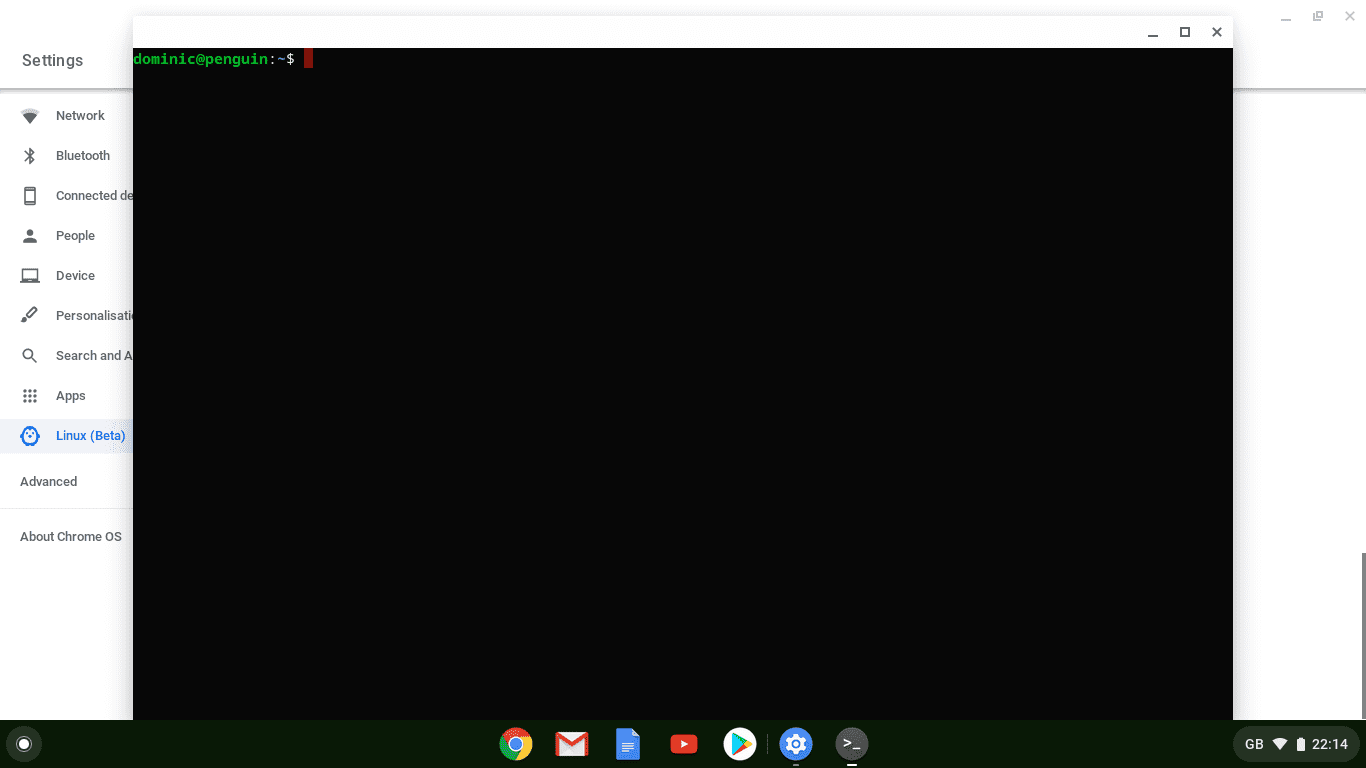Open Google Docs from the shelf
This screenshot has height=768, width=1366.
point(627,744)
